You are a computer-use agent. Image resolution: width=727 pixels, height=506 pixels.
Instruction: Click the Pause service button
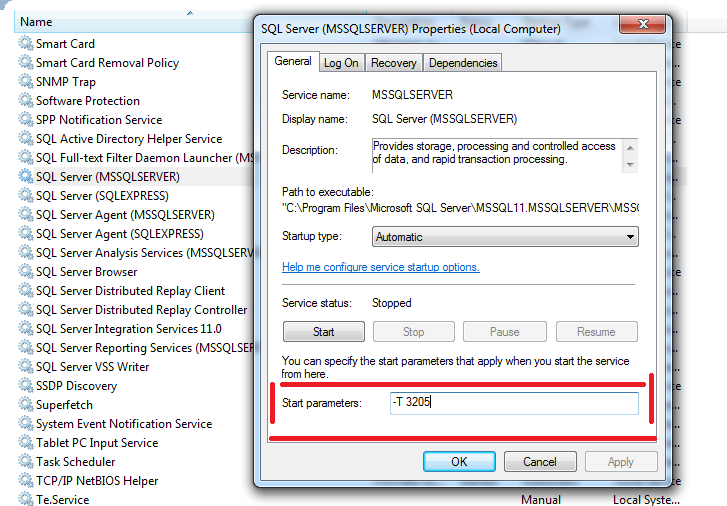504,332
